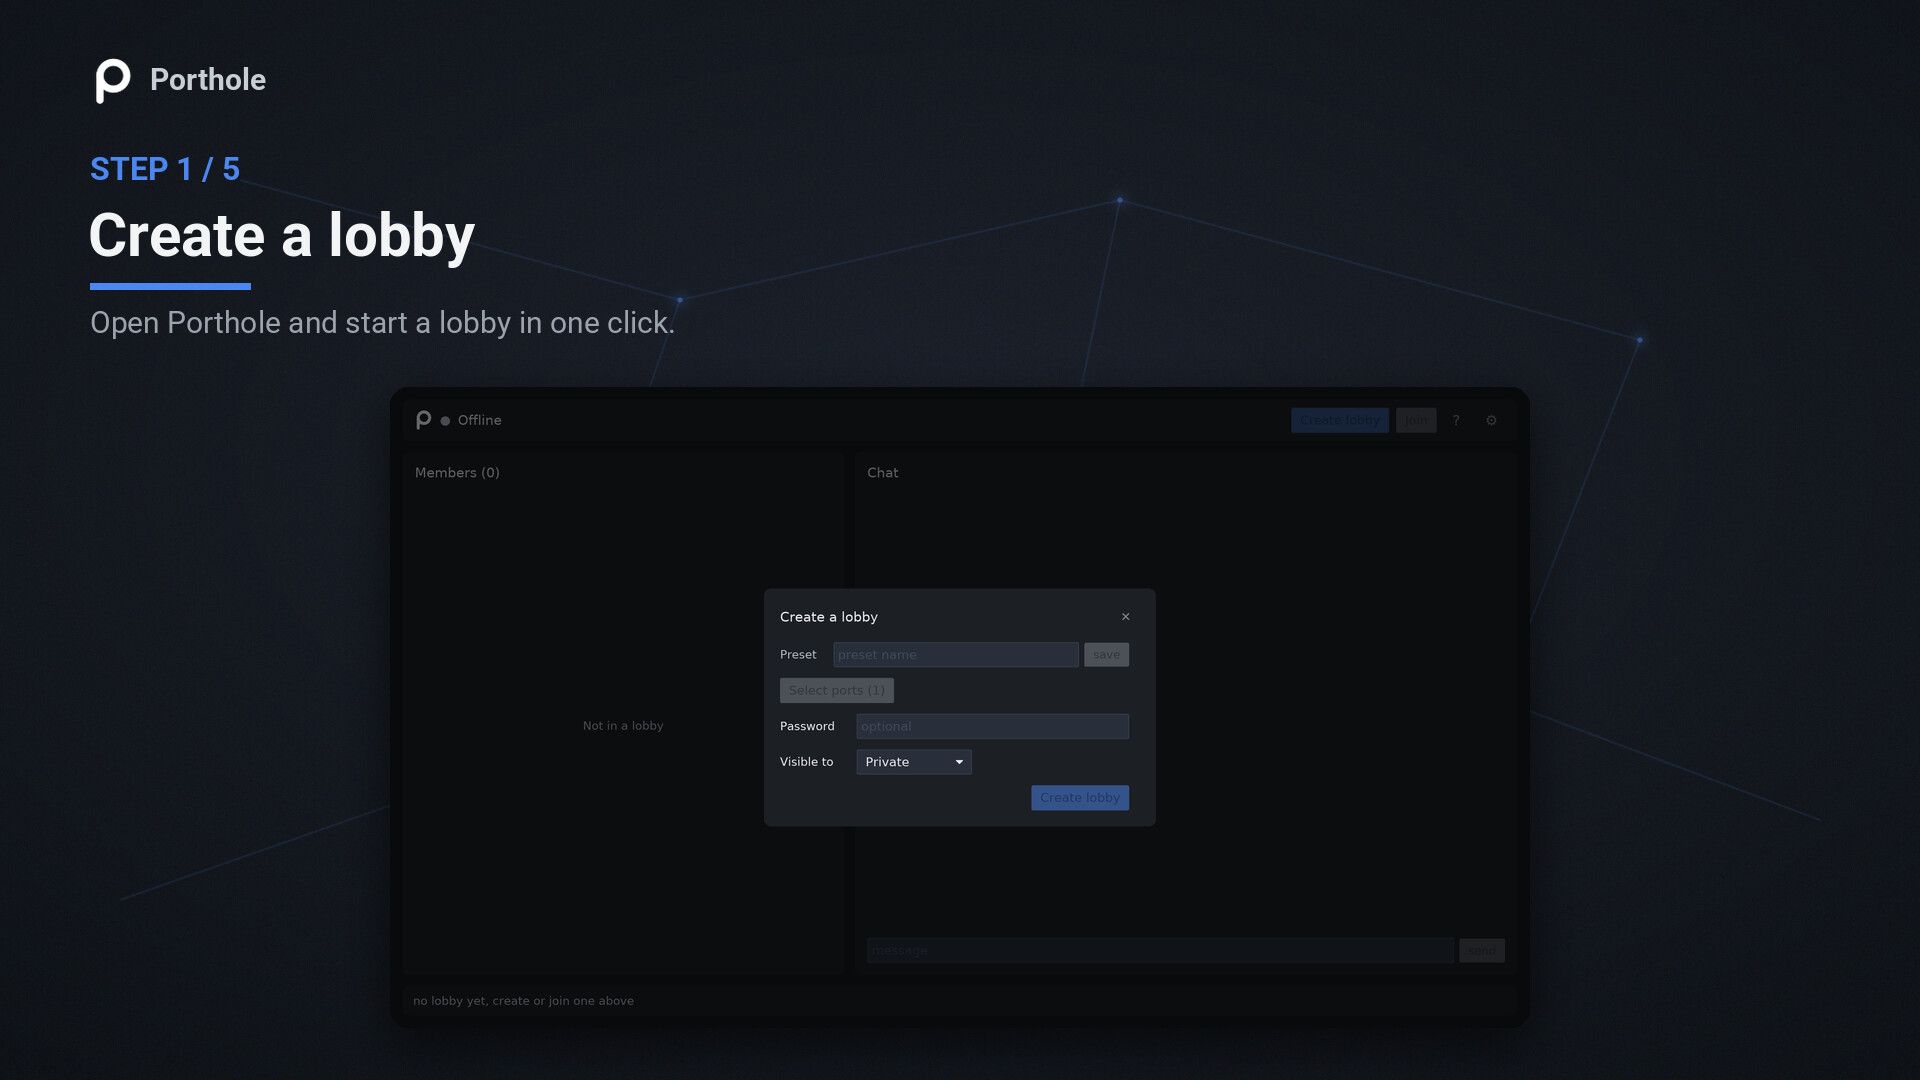Click the 'STEP 1 / 5' label

click(165, 169)
